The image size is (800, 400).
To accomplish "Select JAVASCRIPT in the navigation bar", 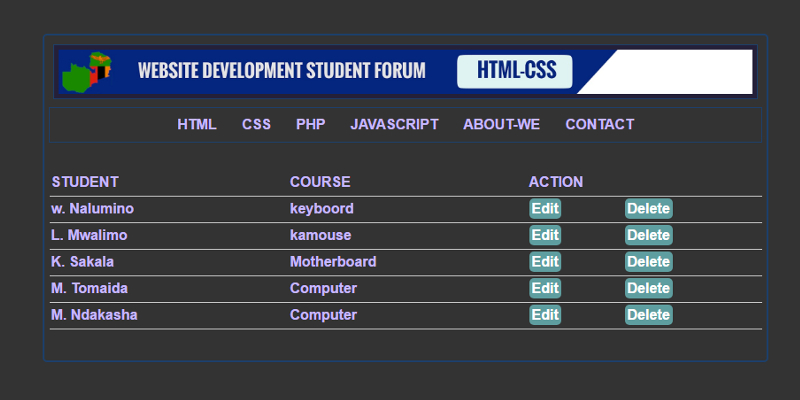I will [394, 124].
